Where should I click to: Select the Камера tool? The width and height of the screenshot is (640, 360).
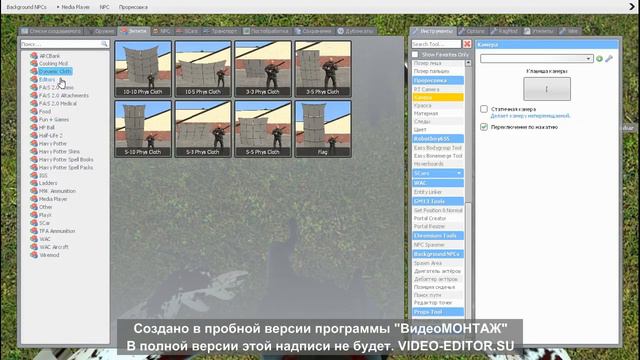(438, 97)
